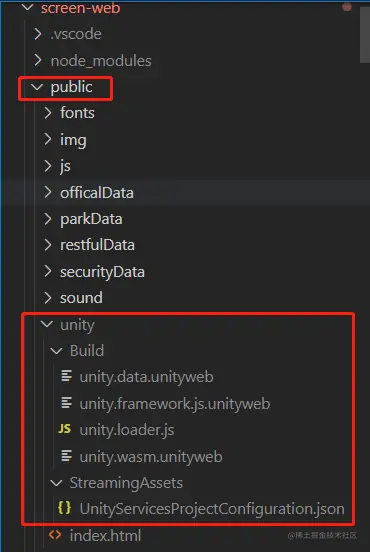Open the officalData folder
Screen dimensions: 370x552
point(97,193)
